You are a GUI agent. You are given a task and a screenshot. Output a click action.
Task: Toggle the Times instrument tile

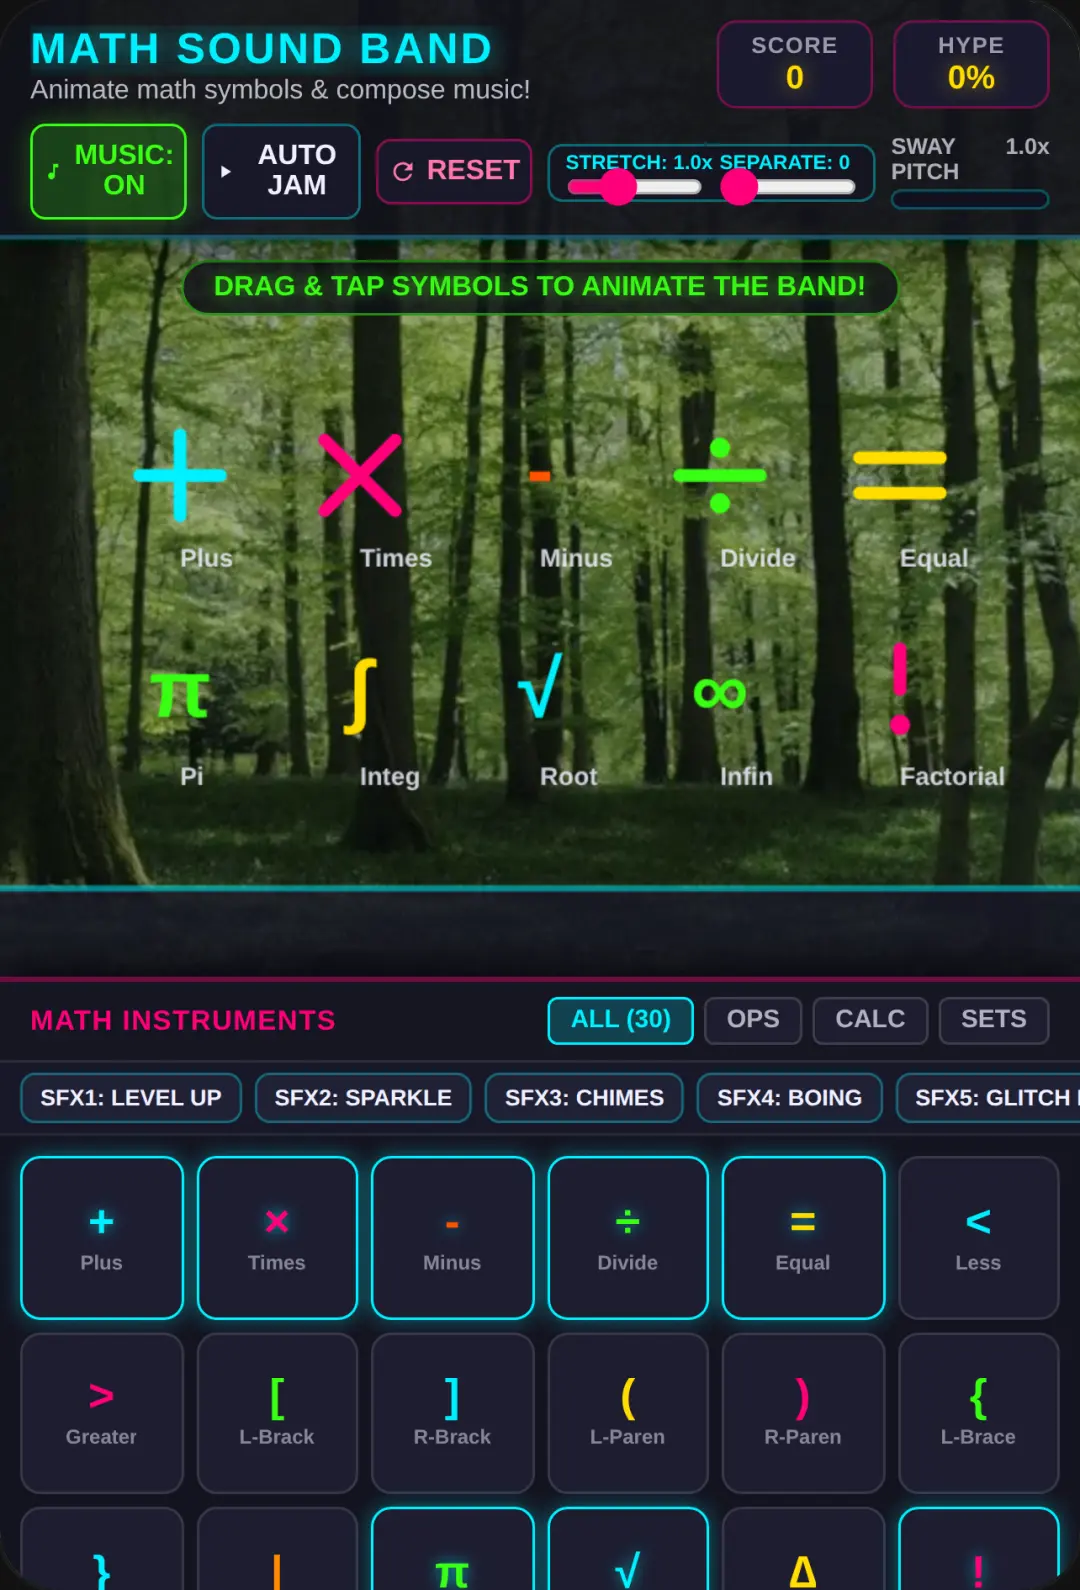[x=277, y=1238]
